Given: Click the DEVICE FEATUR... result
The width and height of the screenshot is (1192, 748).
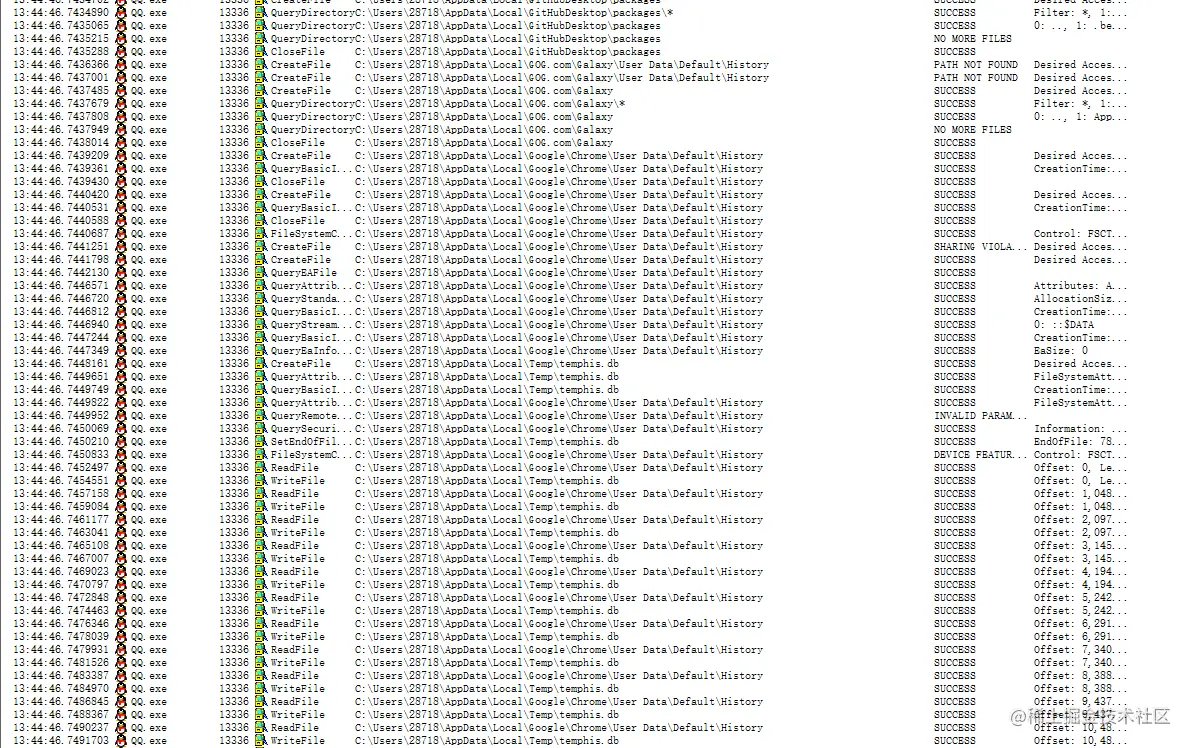Looking at the screenshot, I should click(981, 455).
